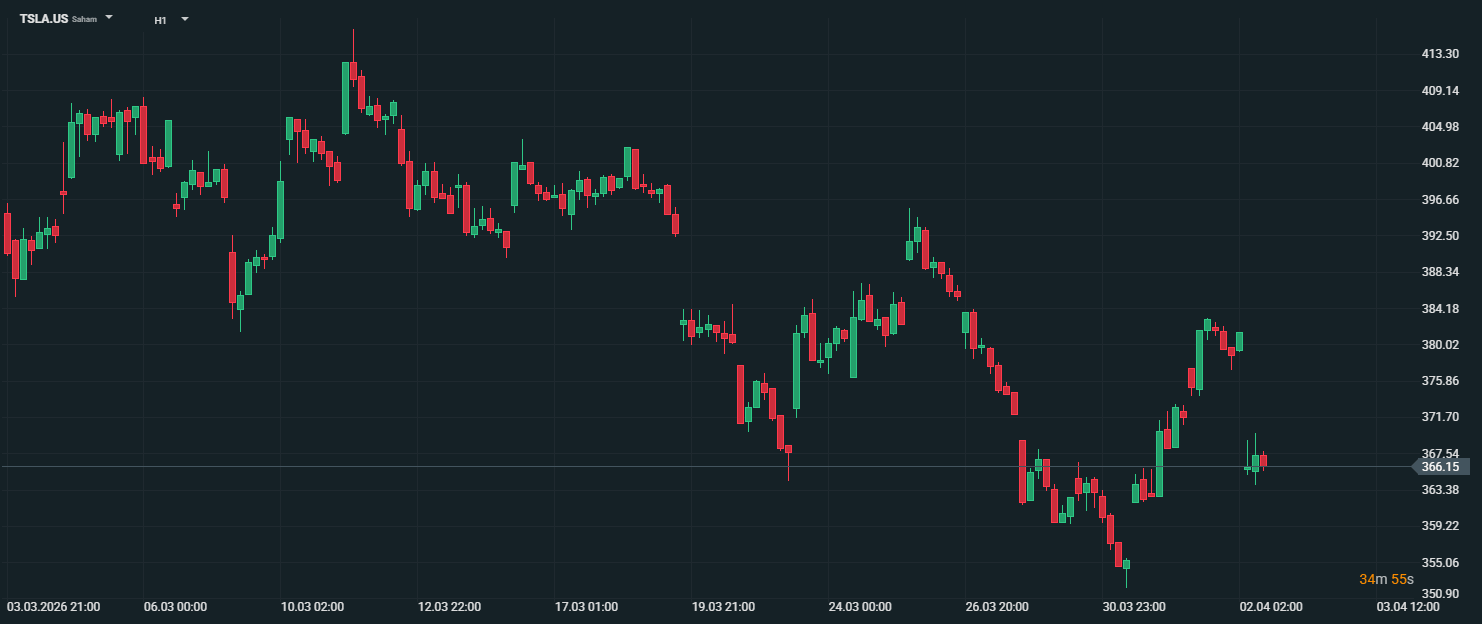Click the 413.30 price axis label
1482x624 pixels.
[x=1439, y=54]
